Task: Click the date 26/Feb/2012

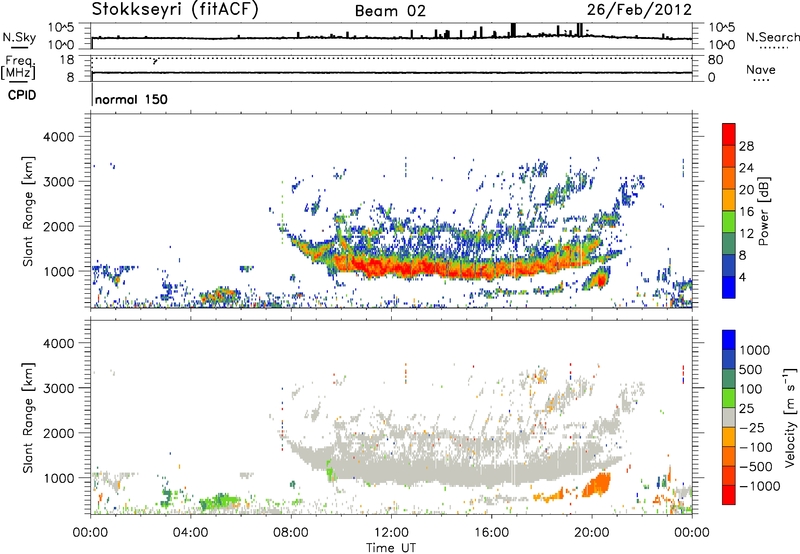Action: coord(639,10)
